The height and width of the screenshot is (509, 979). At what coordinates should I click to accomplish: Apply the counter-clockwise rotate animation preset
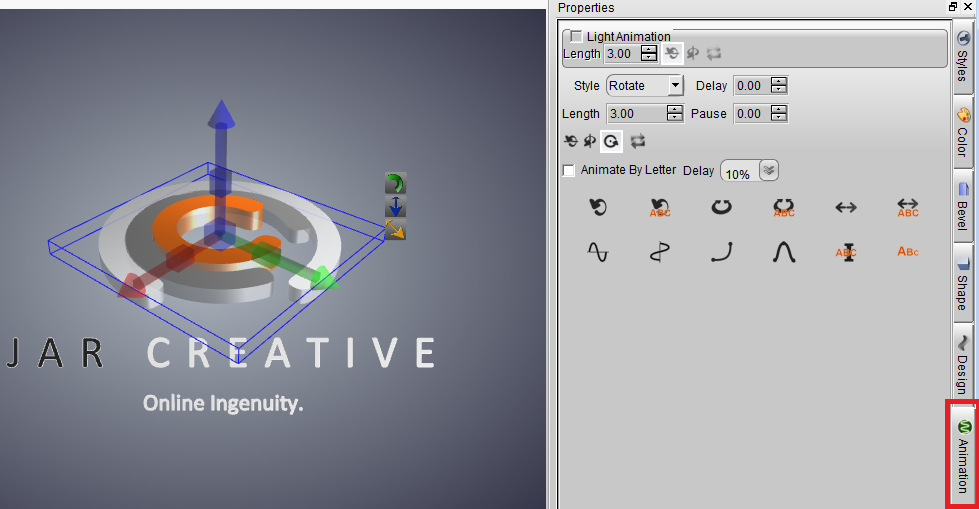[598, 207]
